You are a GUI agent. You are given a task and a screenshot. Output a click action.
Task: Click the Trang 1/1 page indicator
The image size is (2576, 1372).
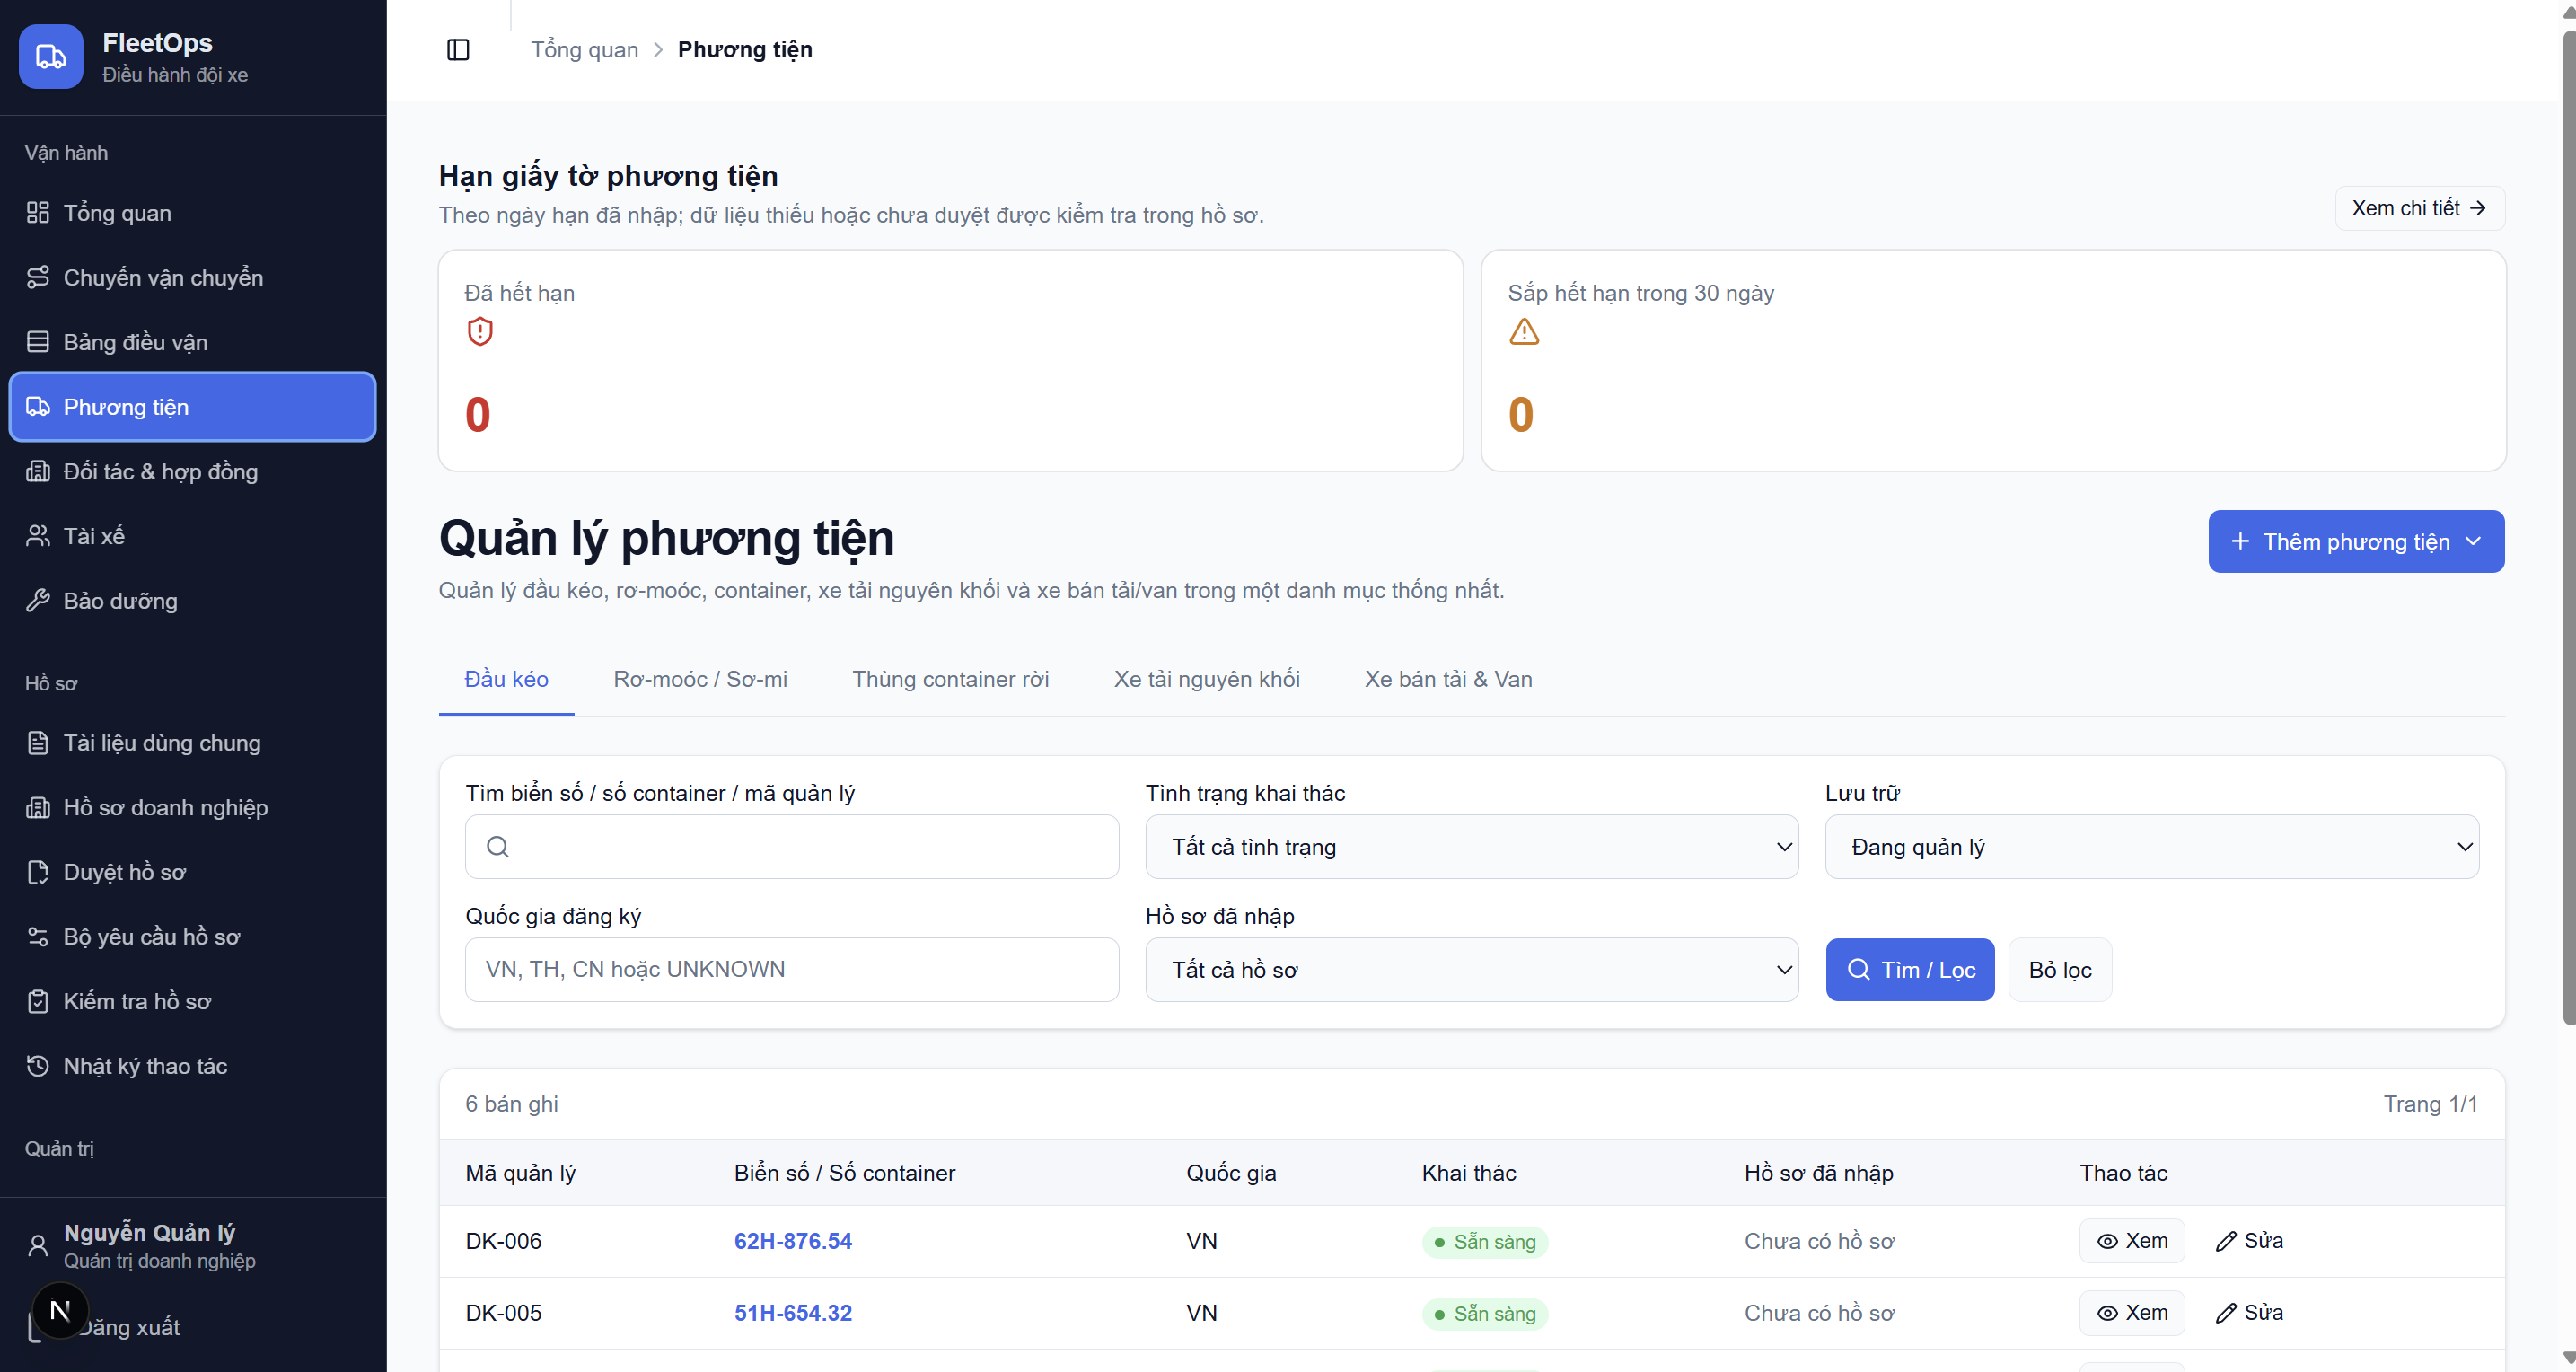click(2430, 1104)
